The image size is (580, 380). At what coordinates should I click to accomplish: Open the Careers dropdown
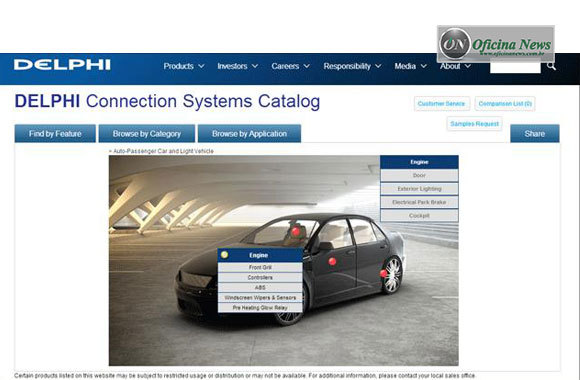tap(290, 66)
